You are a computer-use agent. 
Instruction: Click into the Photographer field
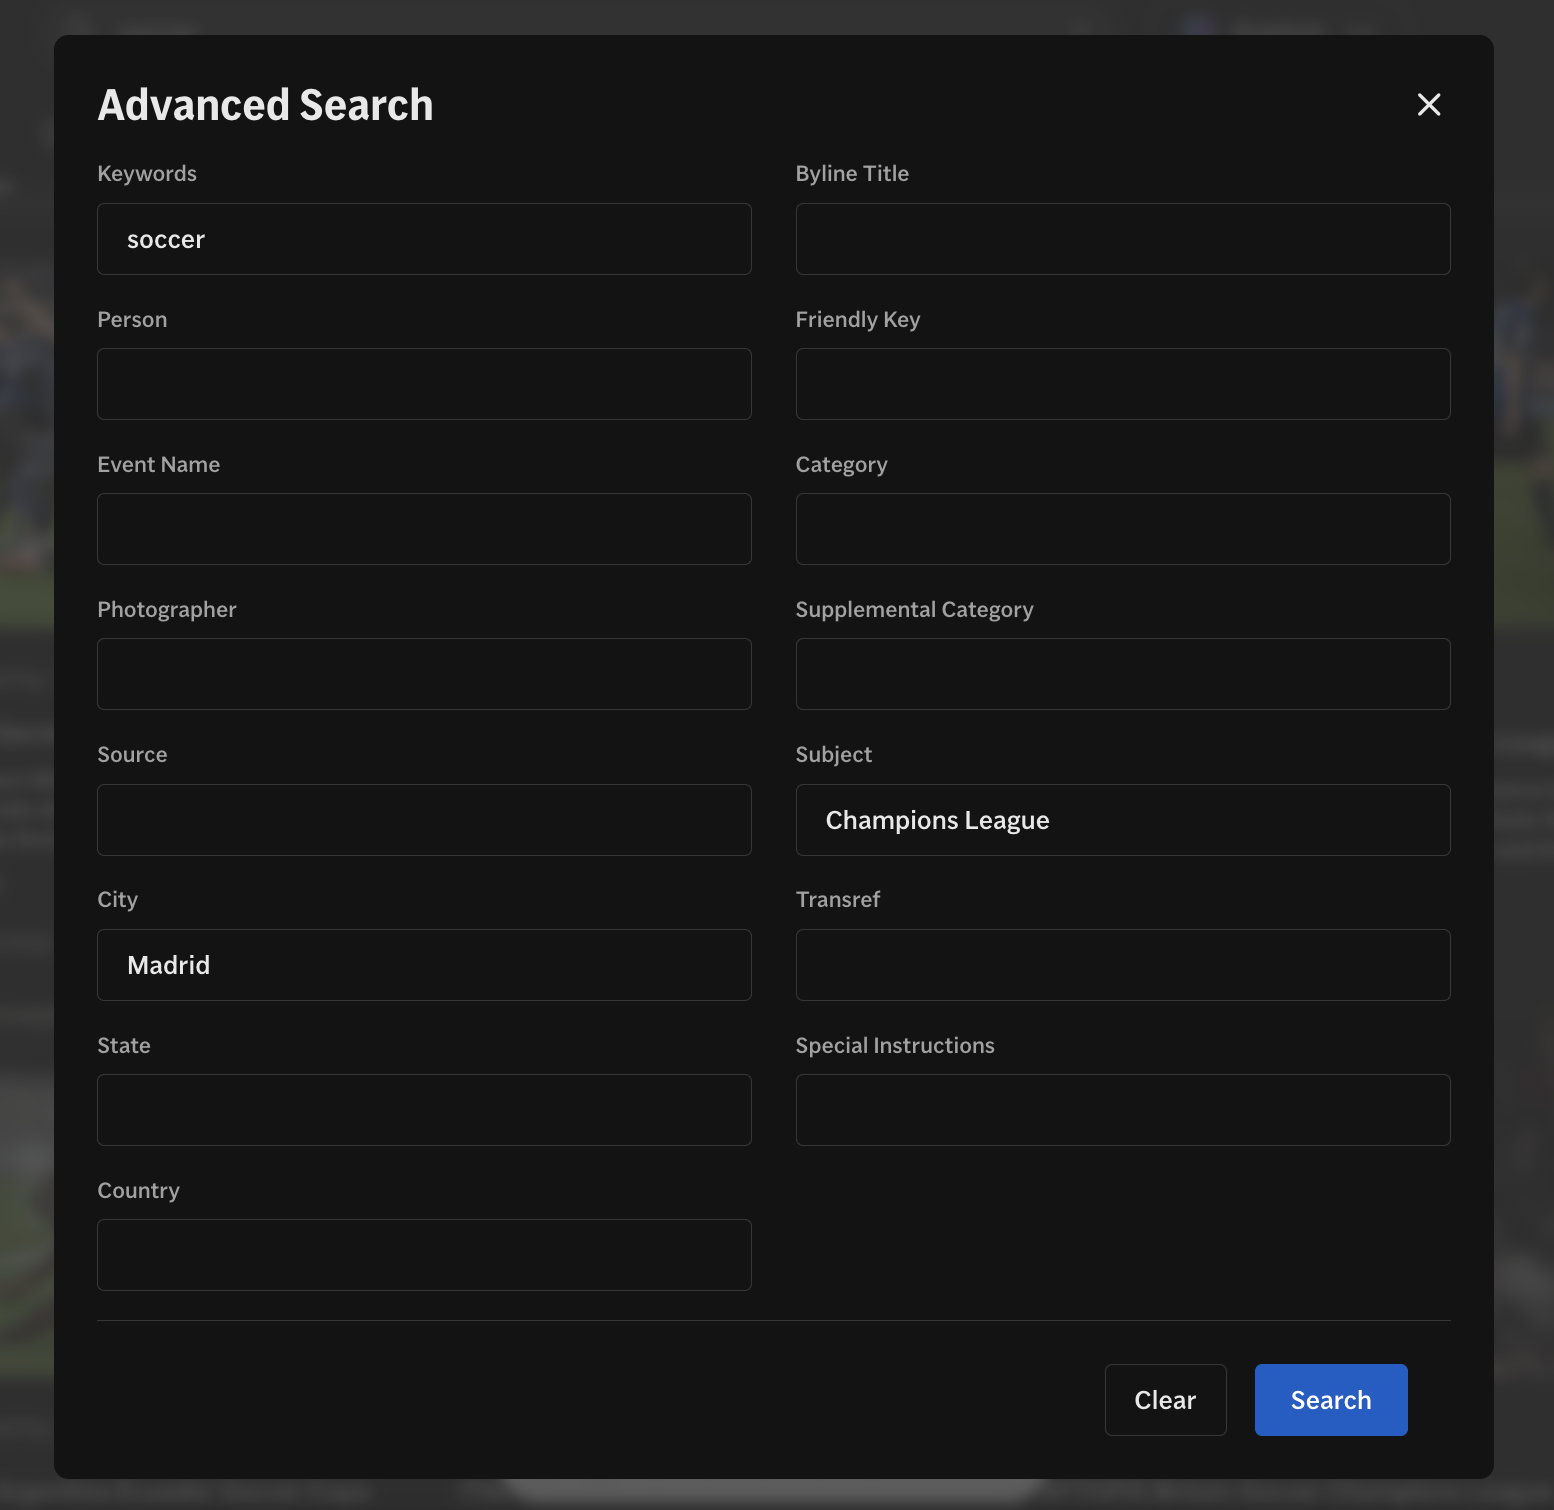tap(424, 674)
